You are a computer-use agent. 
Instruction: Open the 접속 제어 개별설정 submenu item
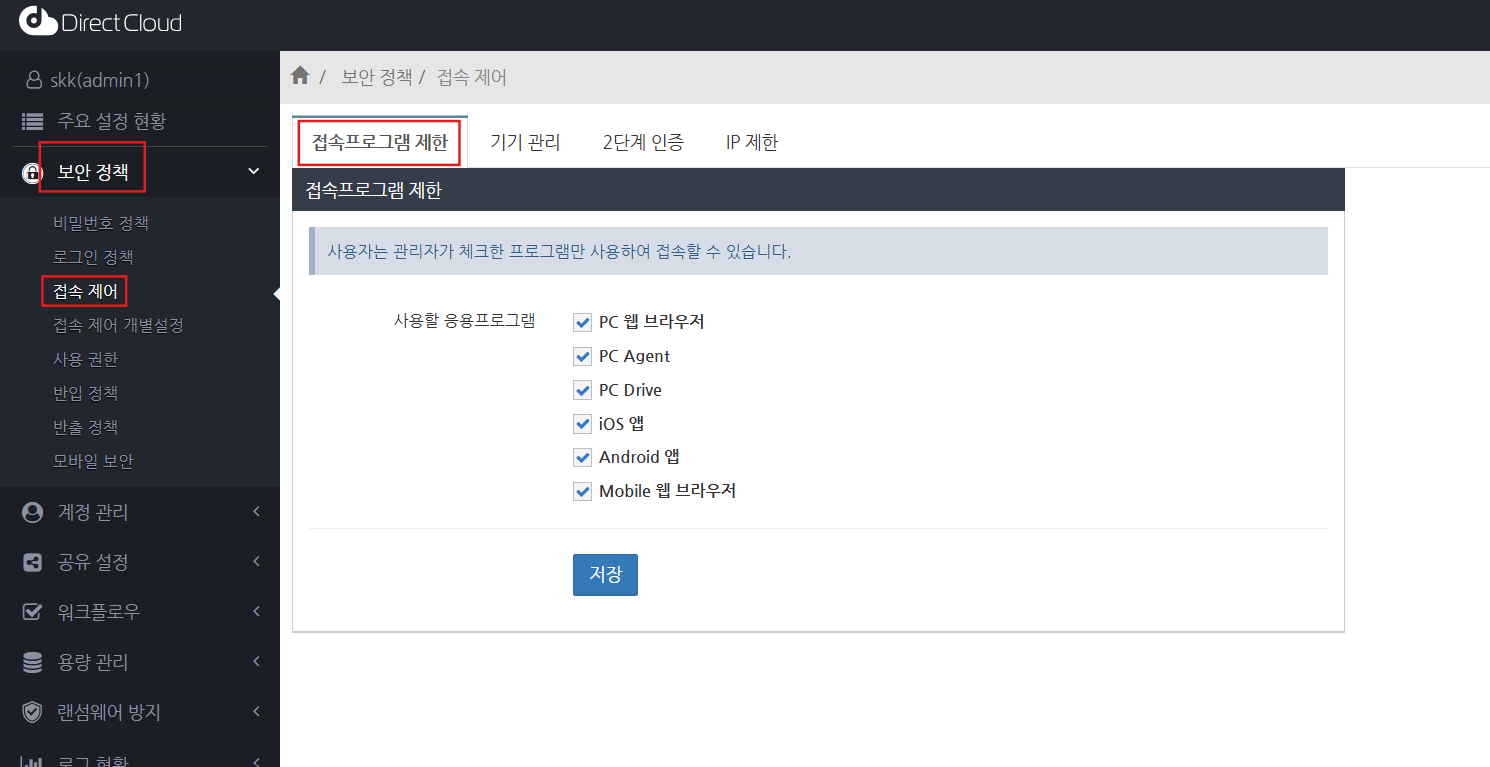coord(118,325)
